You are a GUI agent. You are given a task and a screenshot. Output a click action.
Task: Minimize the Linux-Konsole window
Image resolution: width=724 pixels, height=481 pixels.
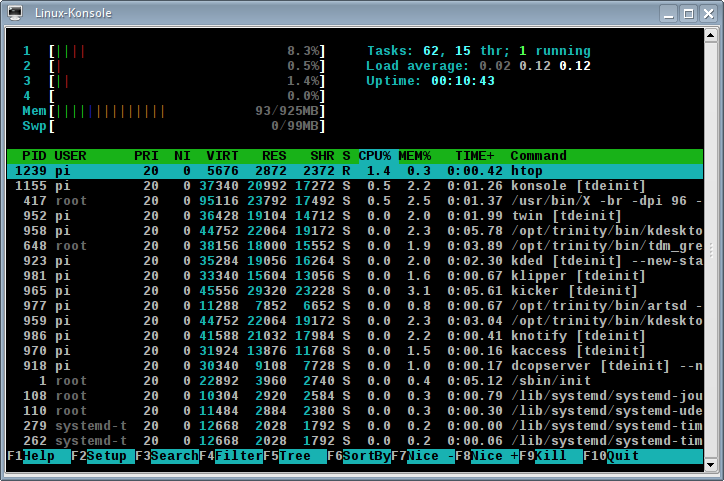tap(669, 13)
